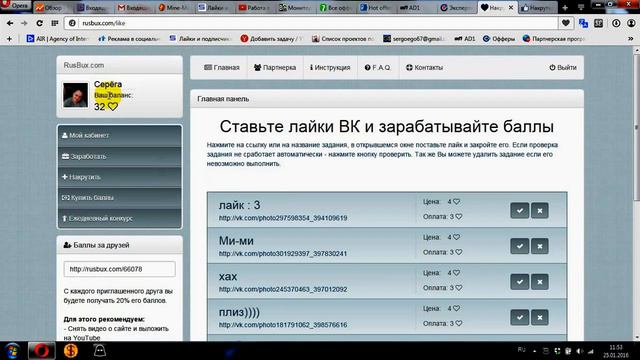The width and height of the screenshot is (640, 360).
Task: Open link vk.com/photo301929397_397830241
Action: pyautogui.click(x=283, y=253)
